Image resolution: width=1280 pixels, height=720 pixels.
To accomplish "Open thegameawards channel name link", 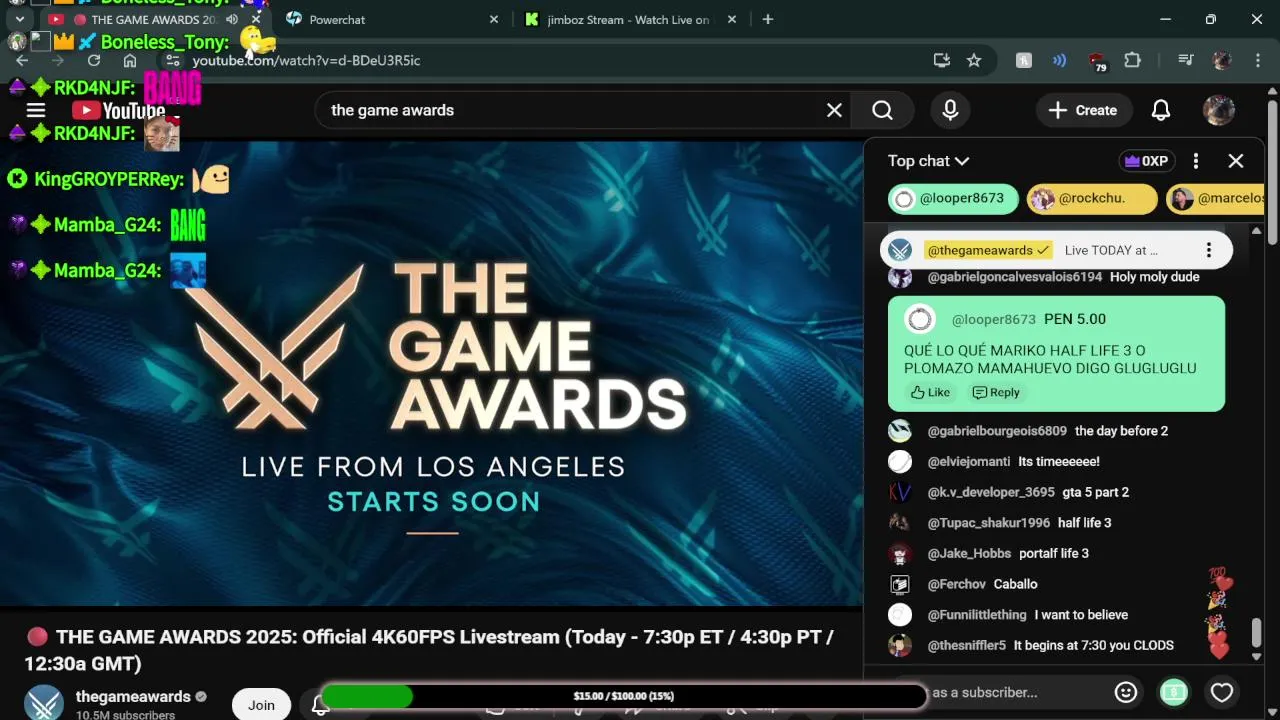I will point(133,696).
